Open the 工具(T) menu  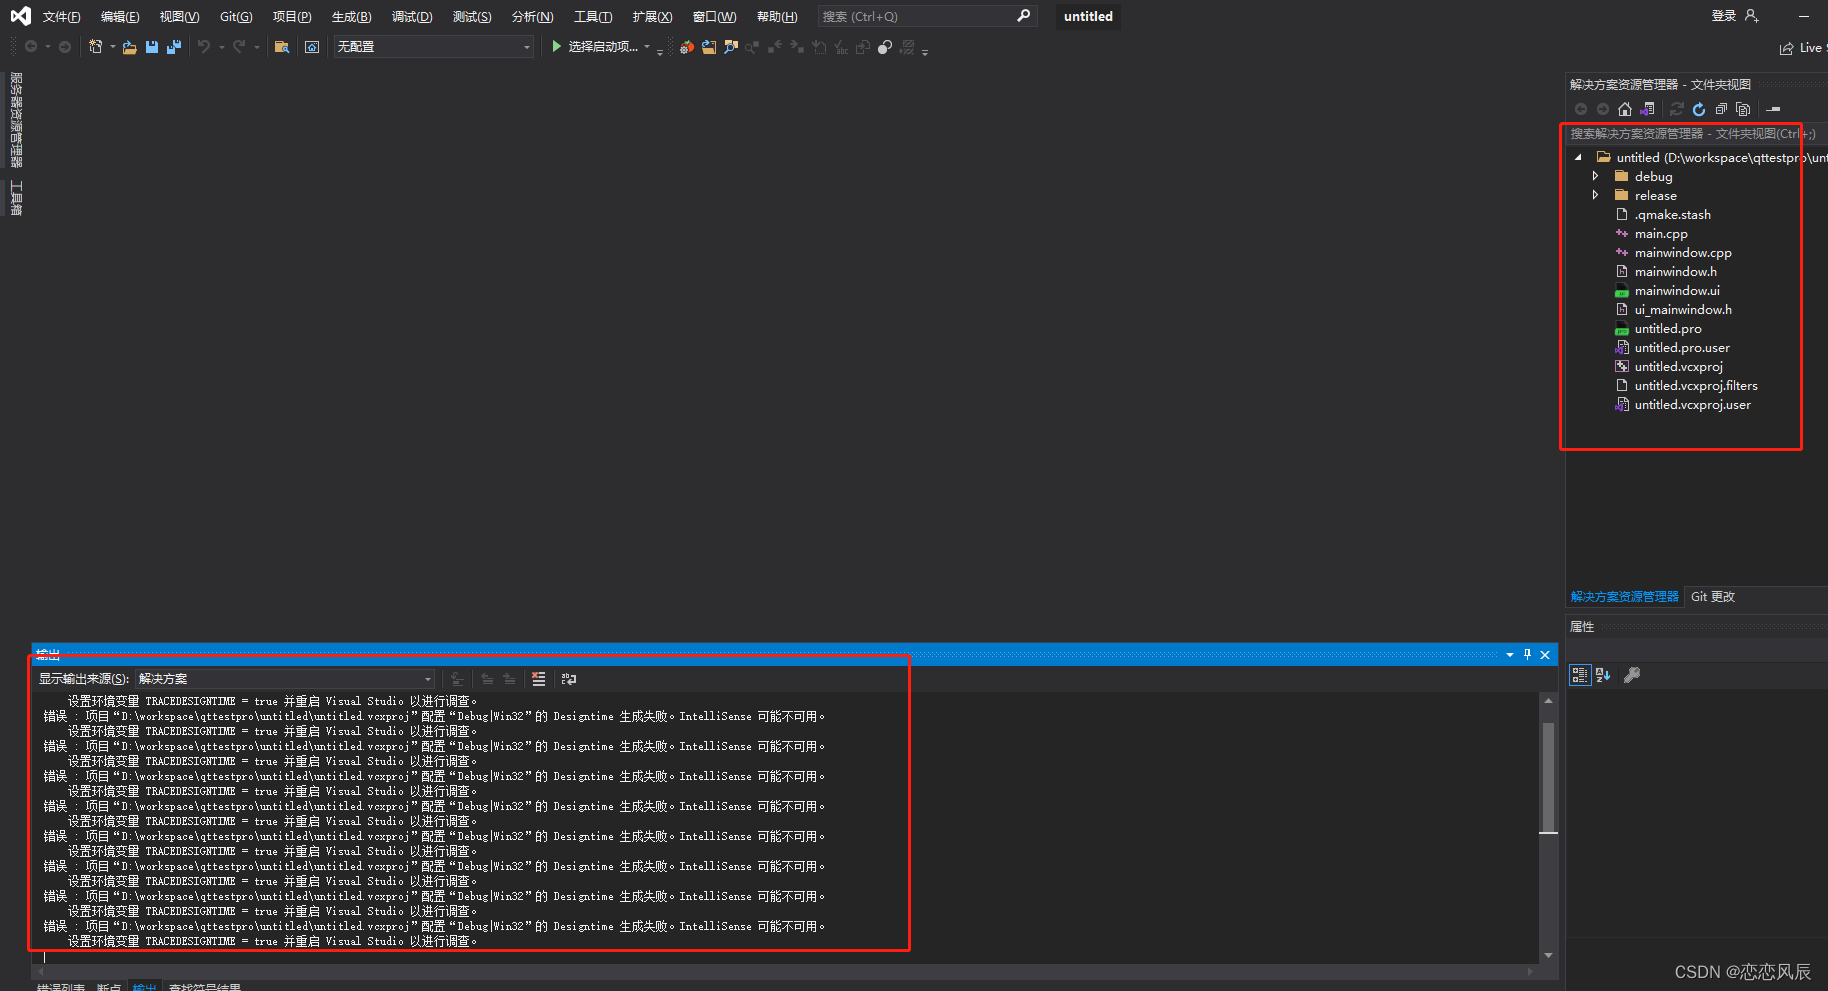[x=593, y=17]
